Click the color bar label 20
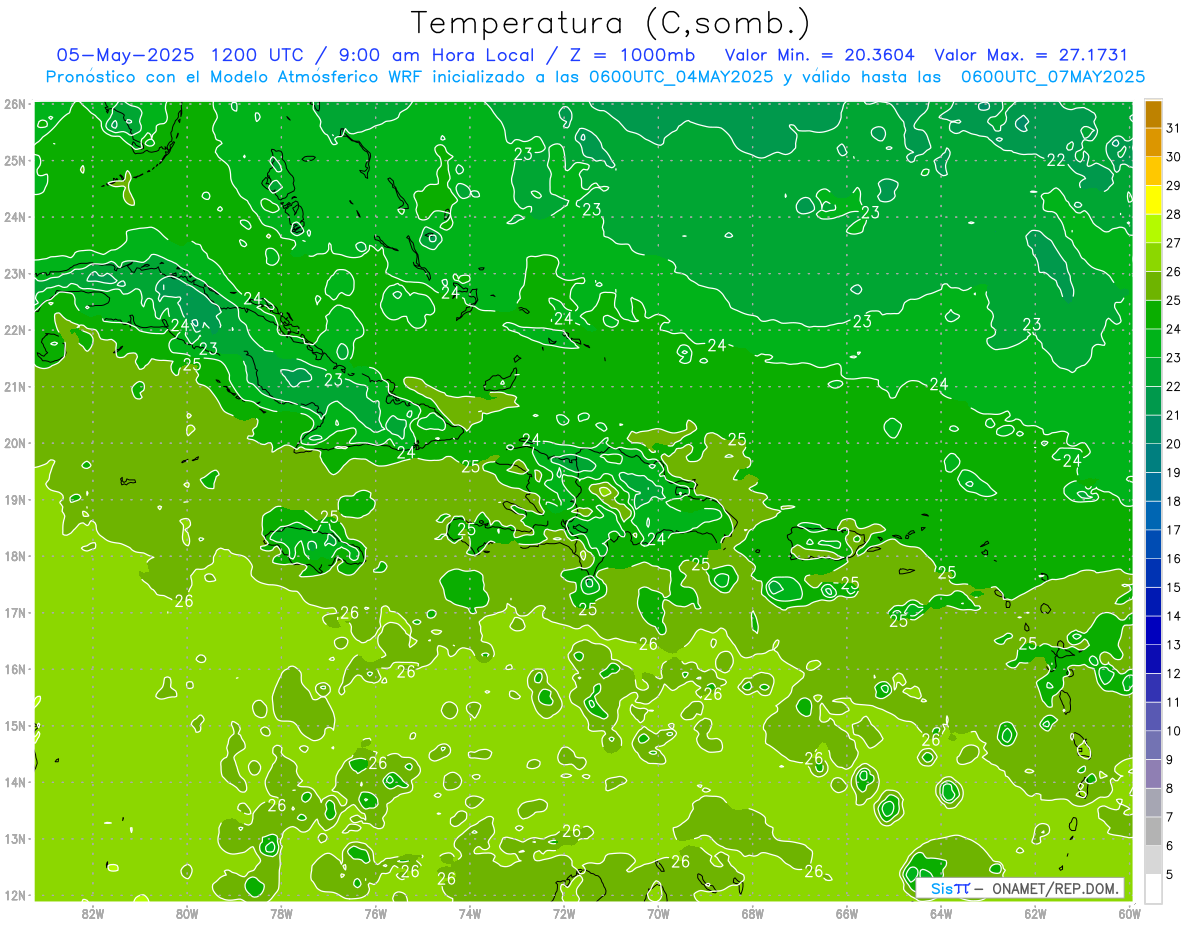The image size is (1200, 927). pyautogui.click(x=1174, y=444)
